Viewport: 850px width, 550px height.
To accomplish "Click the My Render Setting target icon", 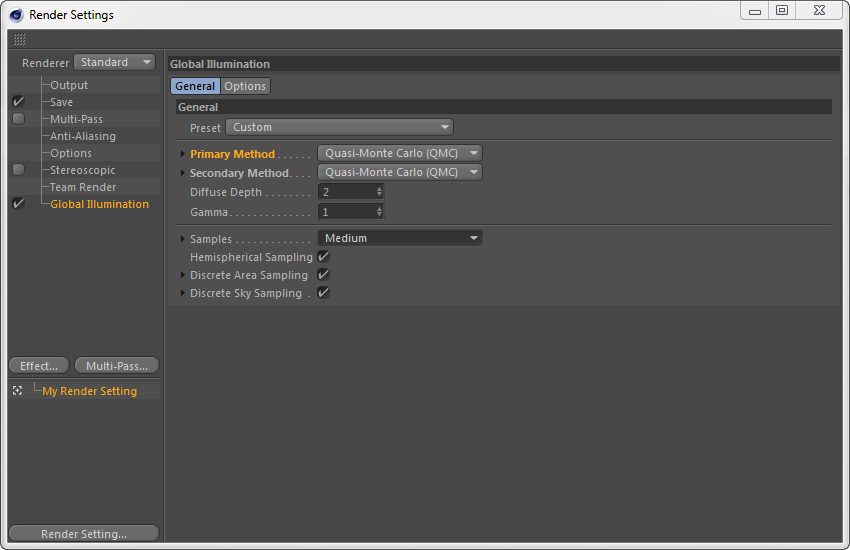I will pos(18,391).
